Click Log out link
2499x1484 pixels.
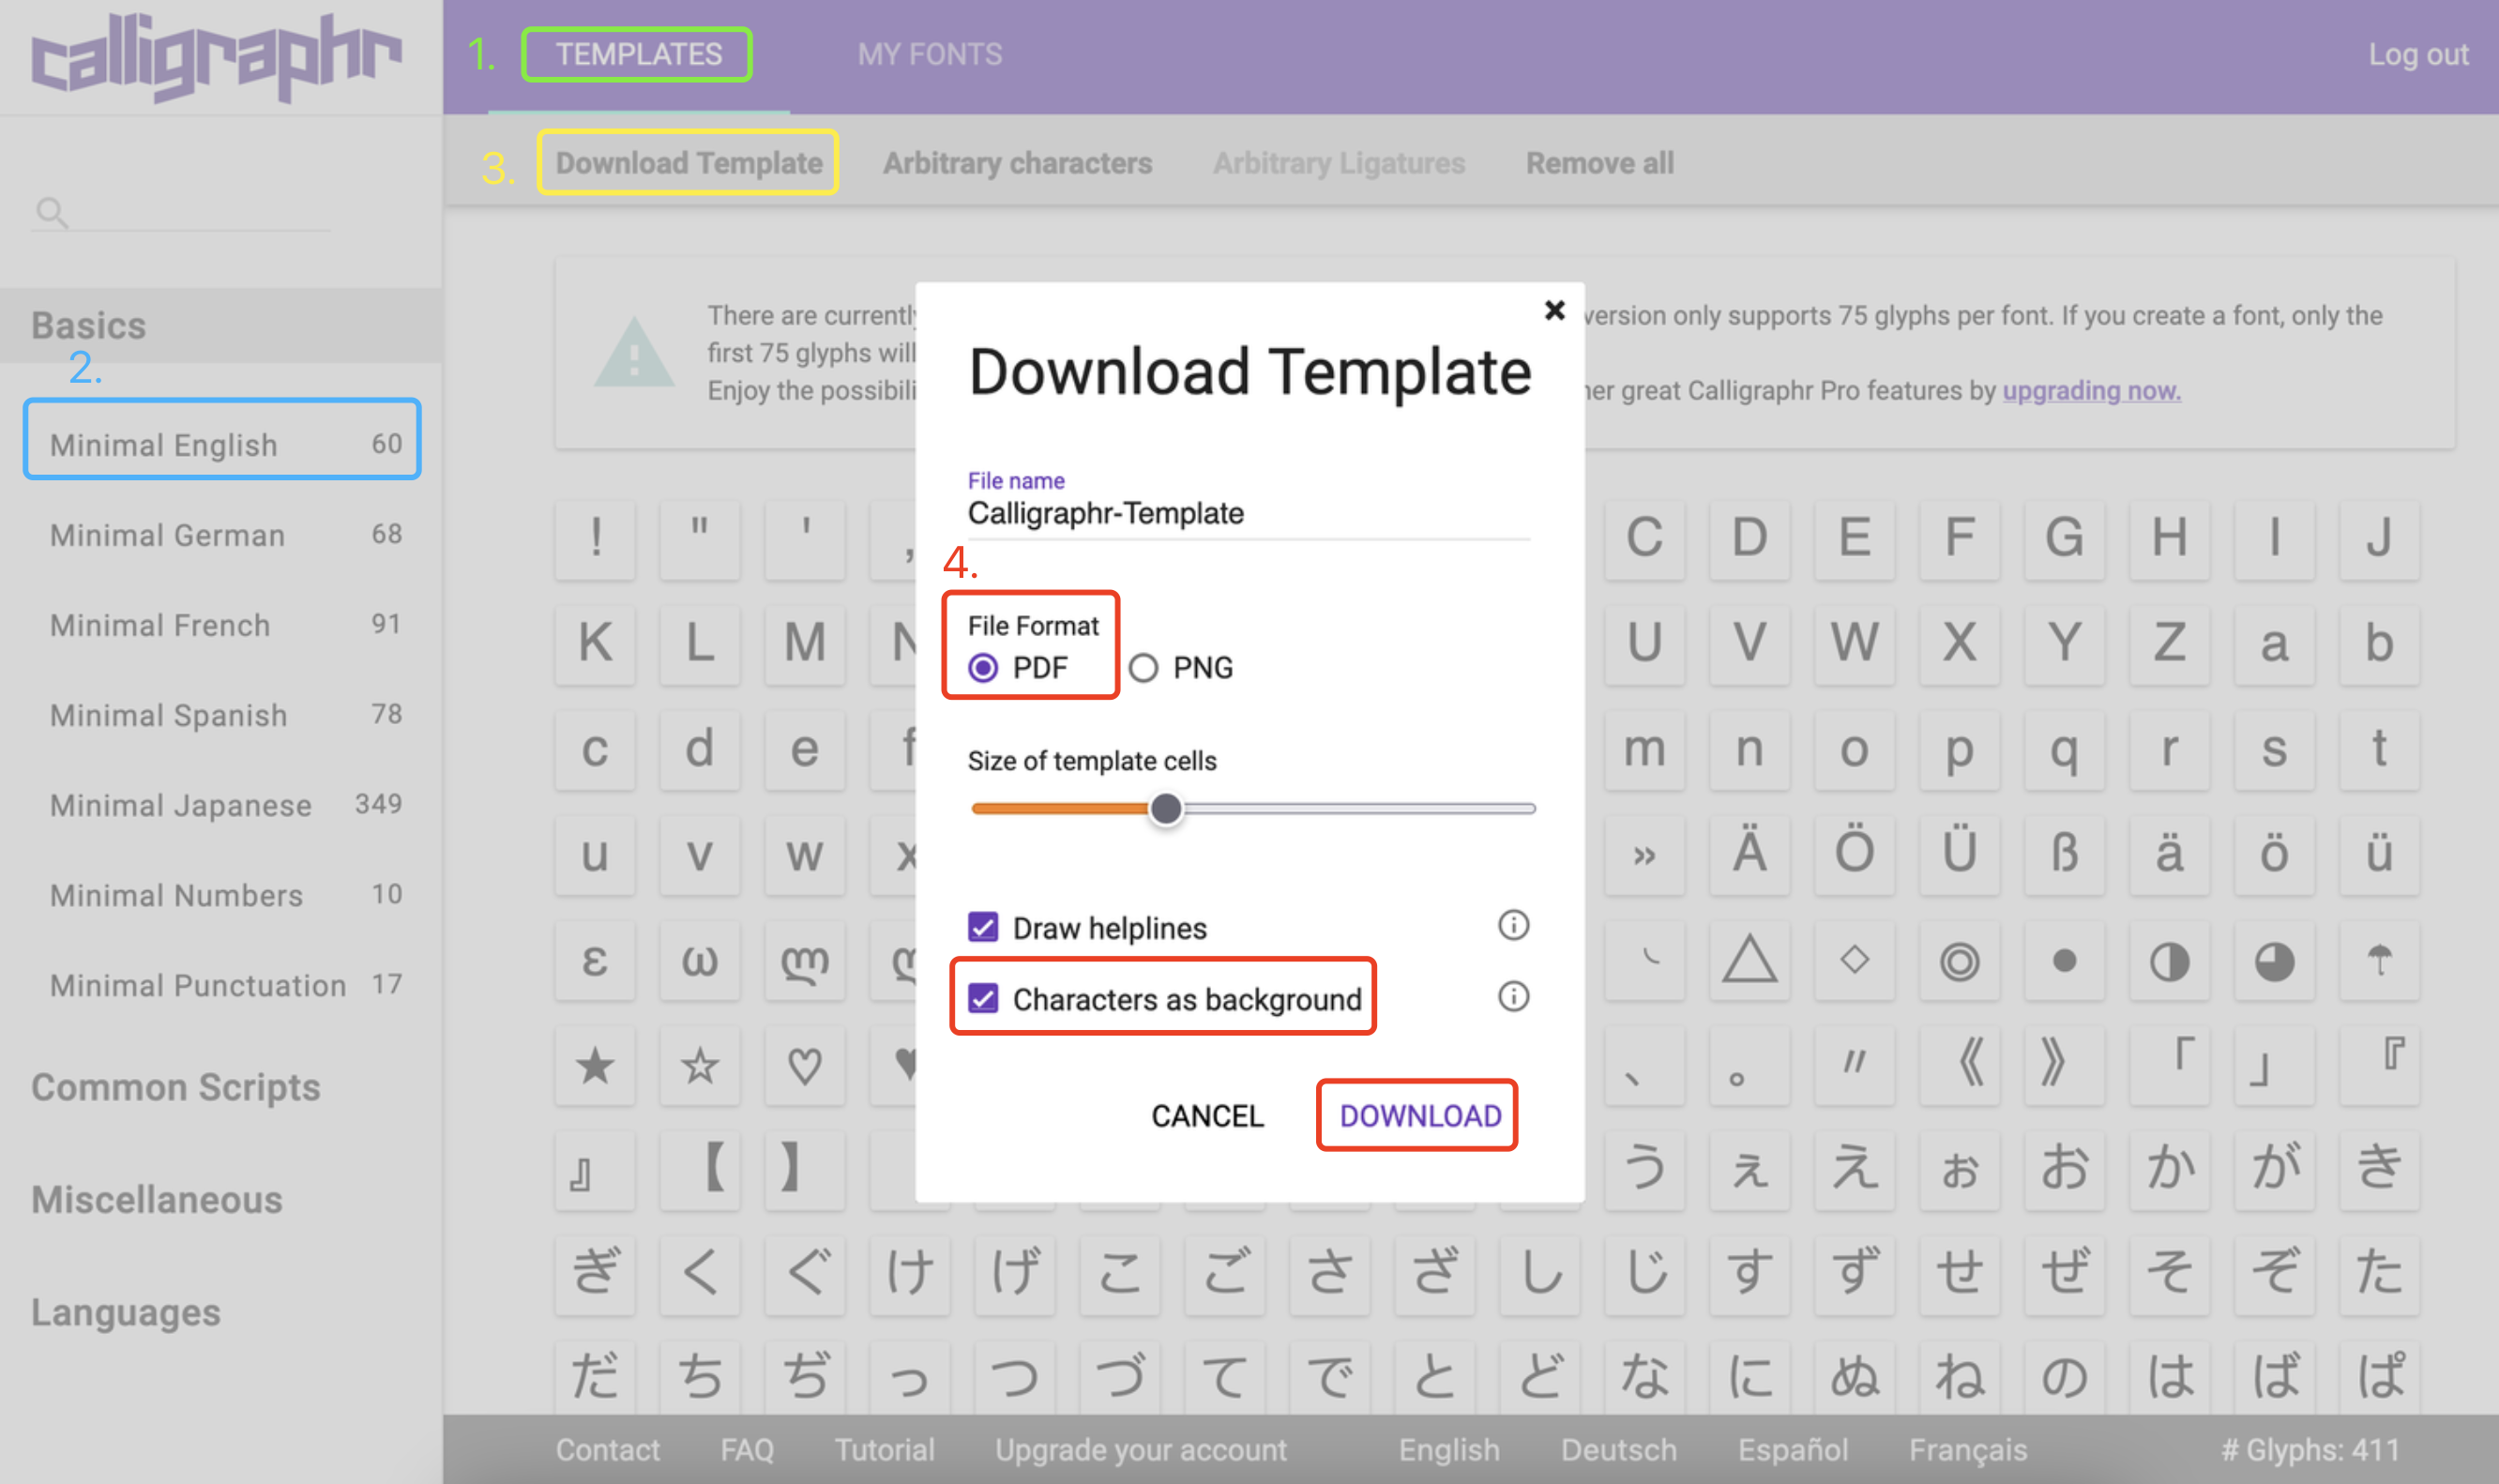point(2417,54)
